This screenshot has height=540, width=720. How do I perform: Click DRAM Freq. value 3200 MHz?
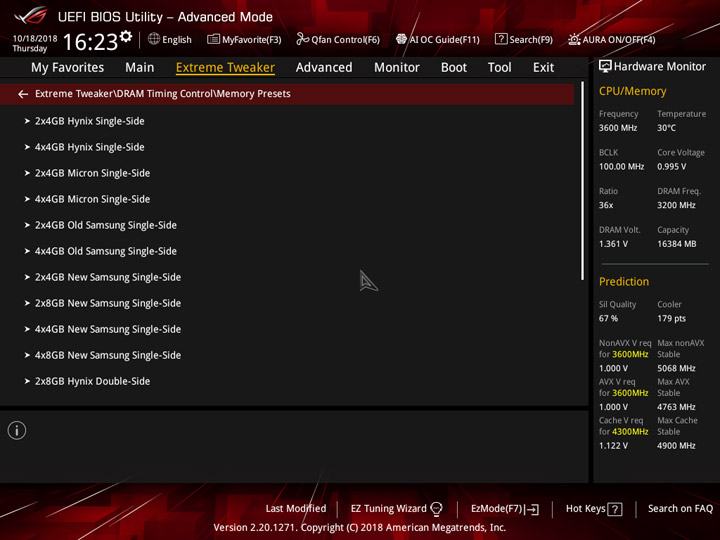[676, 205]
